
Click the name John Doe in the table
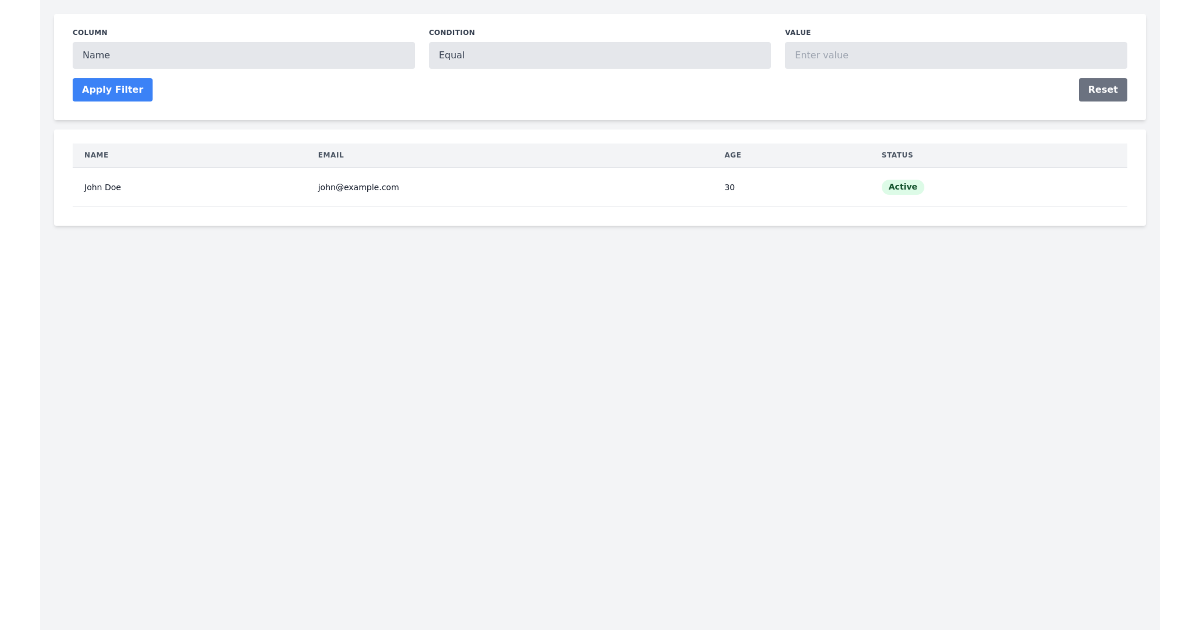point(102,186)
